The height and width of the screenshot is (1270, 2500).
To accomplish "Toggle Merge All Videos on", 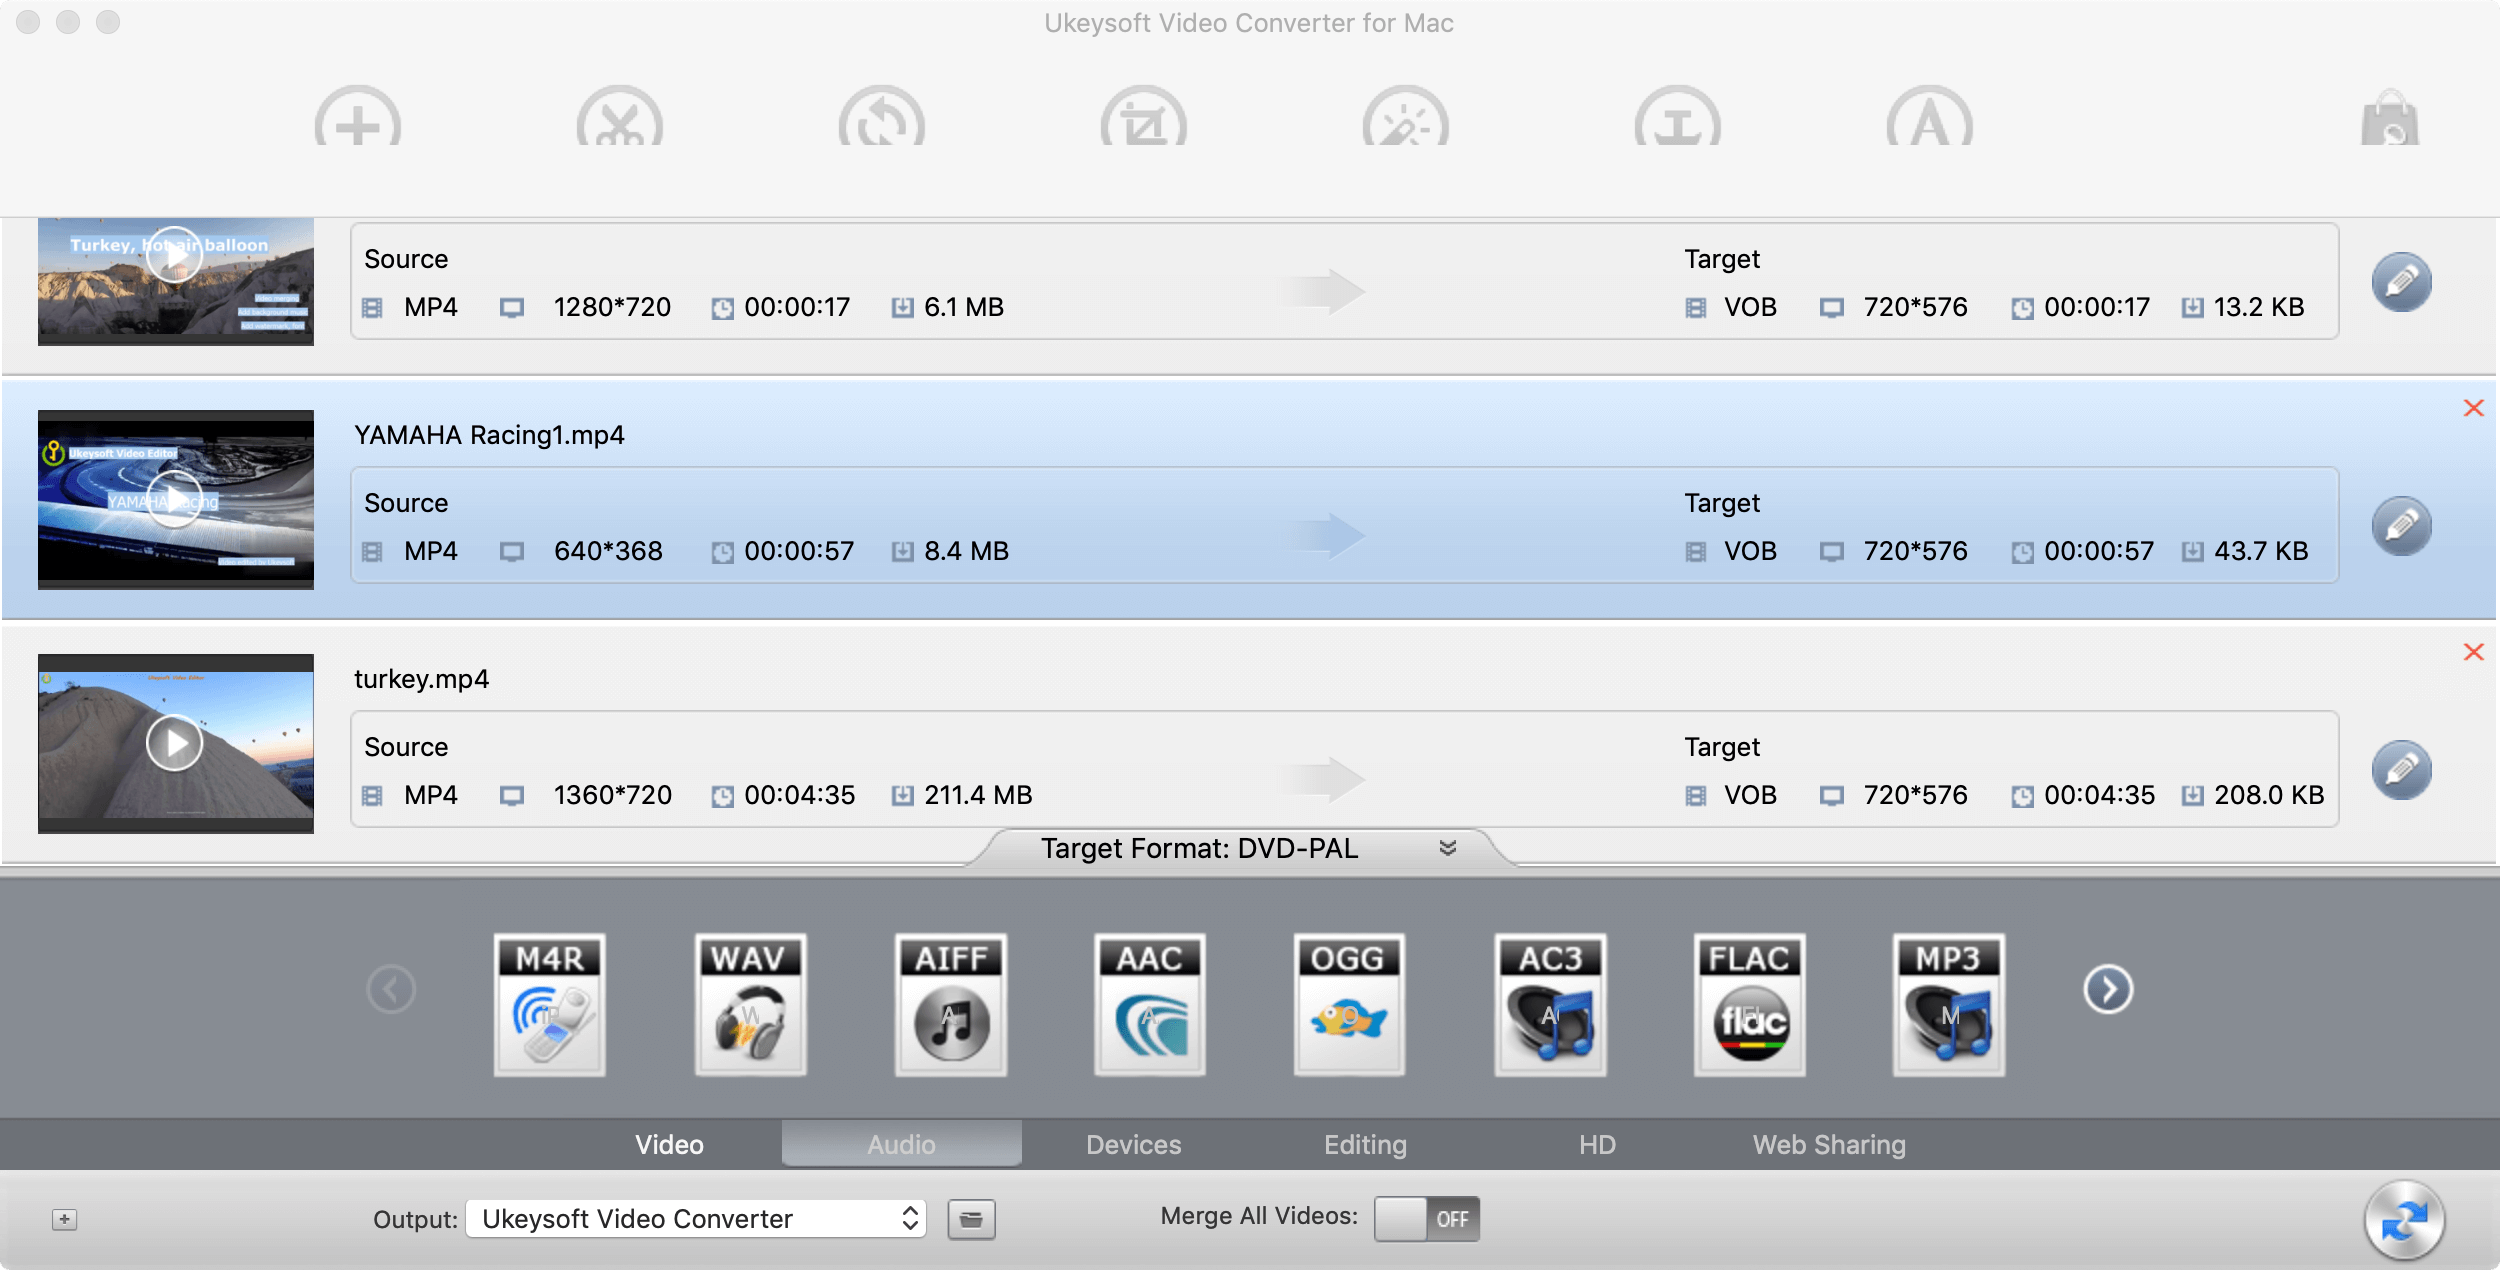I will coord(1428,1219).
